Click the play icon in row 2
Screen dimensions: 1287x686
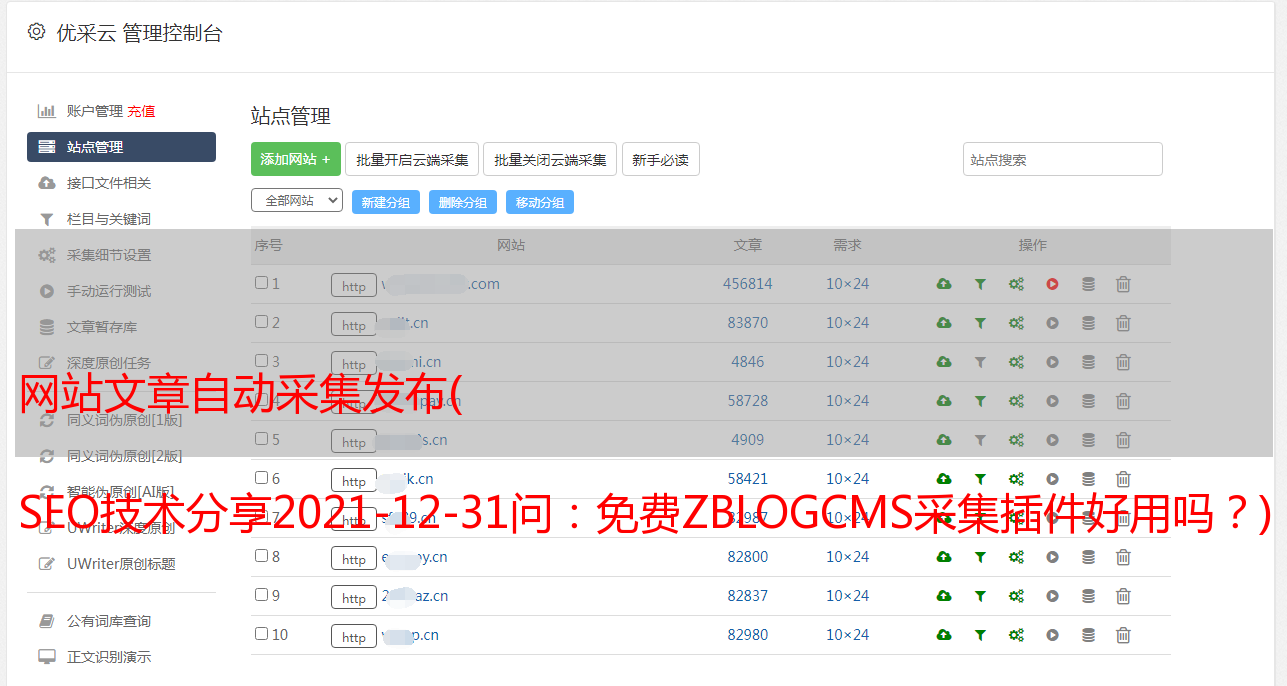click(1052, 323)
